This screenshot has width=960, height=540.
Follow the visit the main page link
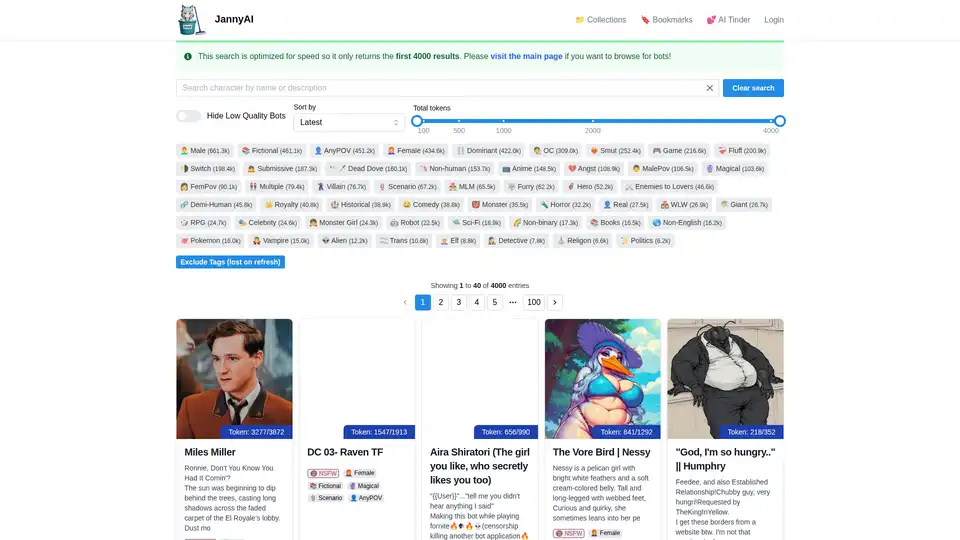[x=526, y=56]
